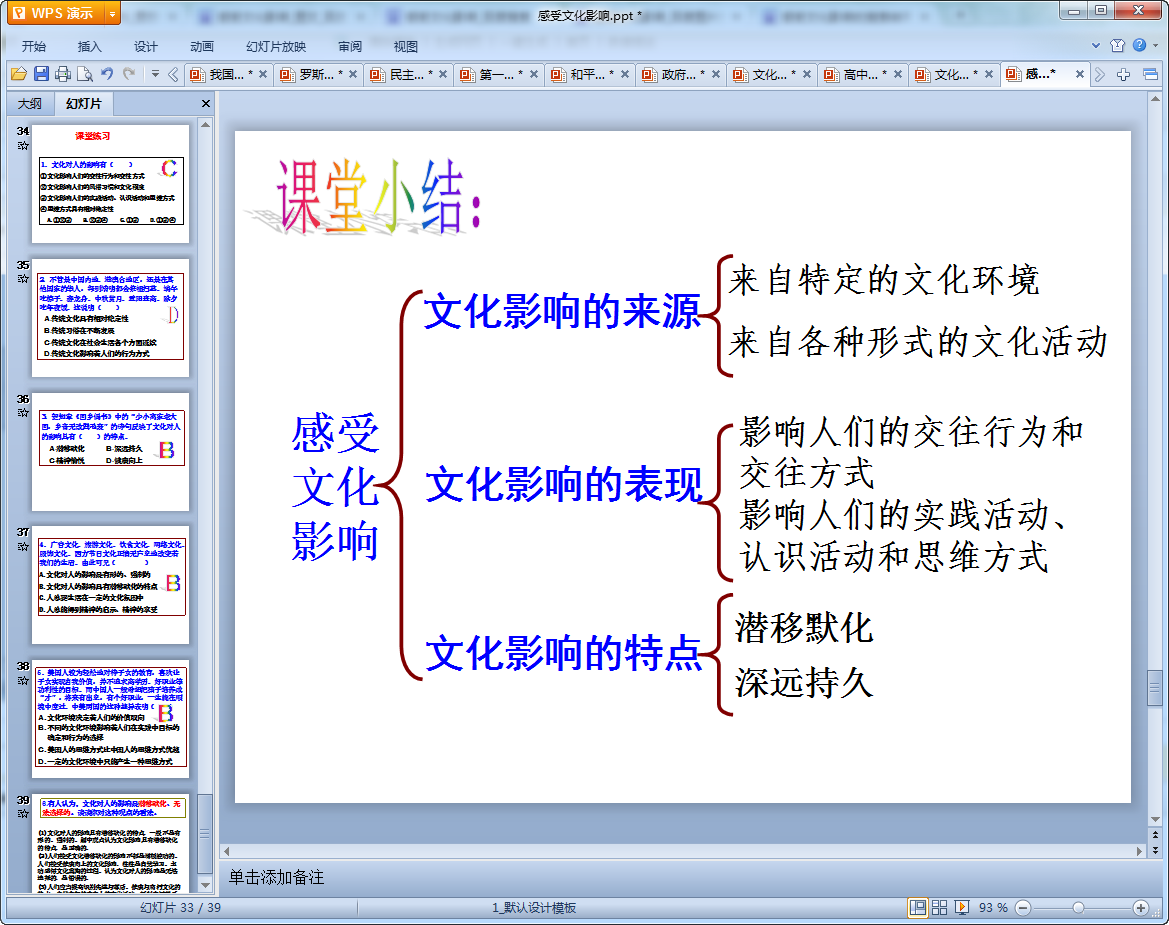1169x925 pixels.
Task: Switch to Slide Sorter view
Action: [x=939, y=907]
